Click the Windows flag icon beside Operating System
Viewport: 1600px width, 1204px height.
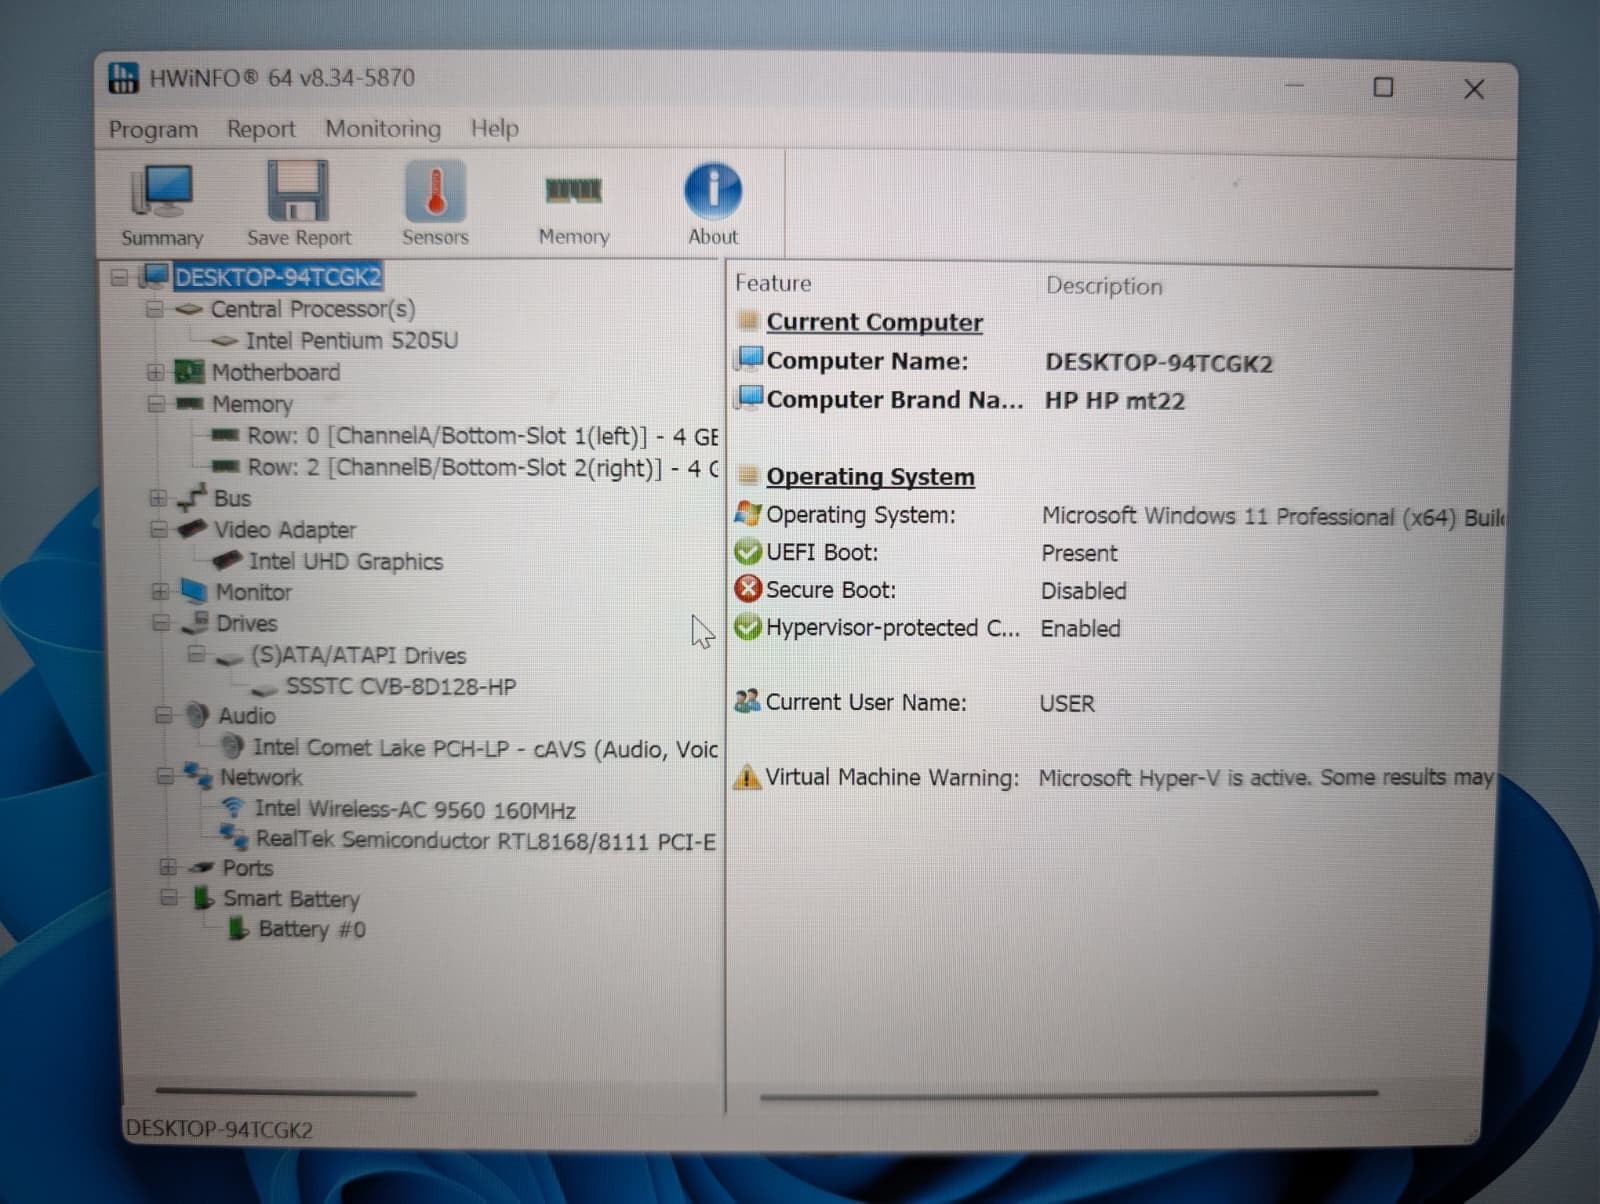click(747, 513)
